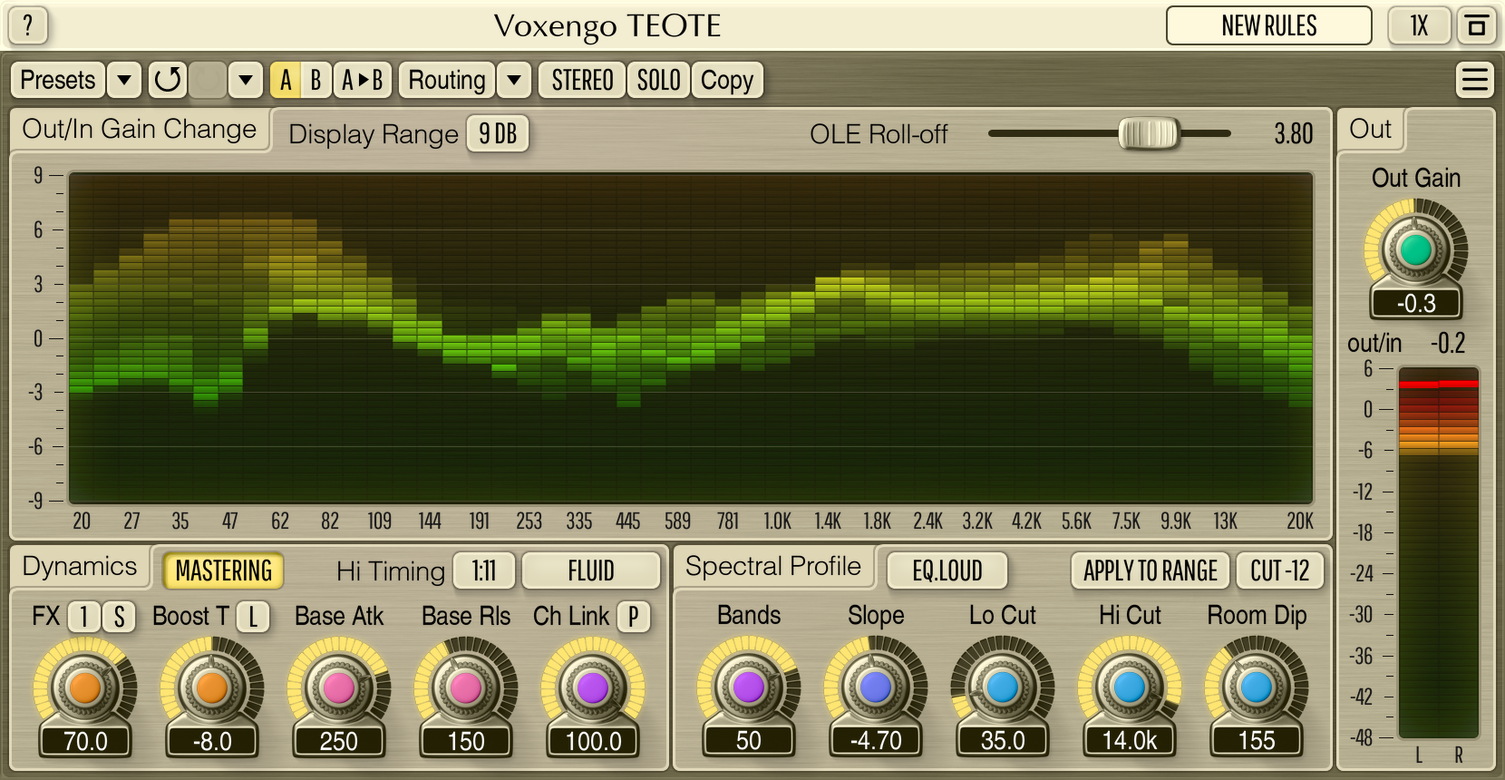The width and height of the screenshot is (1505, 780).
Task: Toggle the FX 1 button
Action: tap(84, 617)
